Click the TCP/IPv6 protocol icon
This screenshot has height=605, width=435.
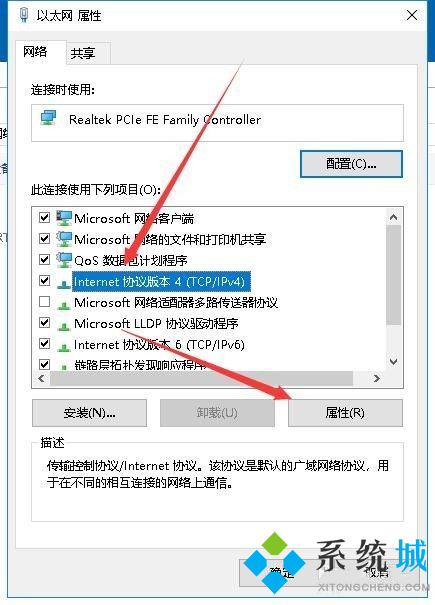click(x=64, y=347)
